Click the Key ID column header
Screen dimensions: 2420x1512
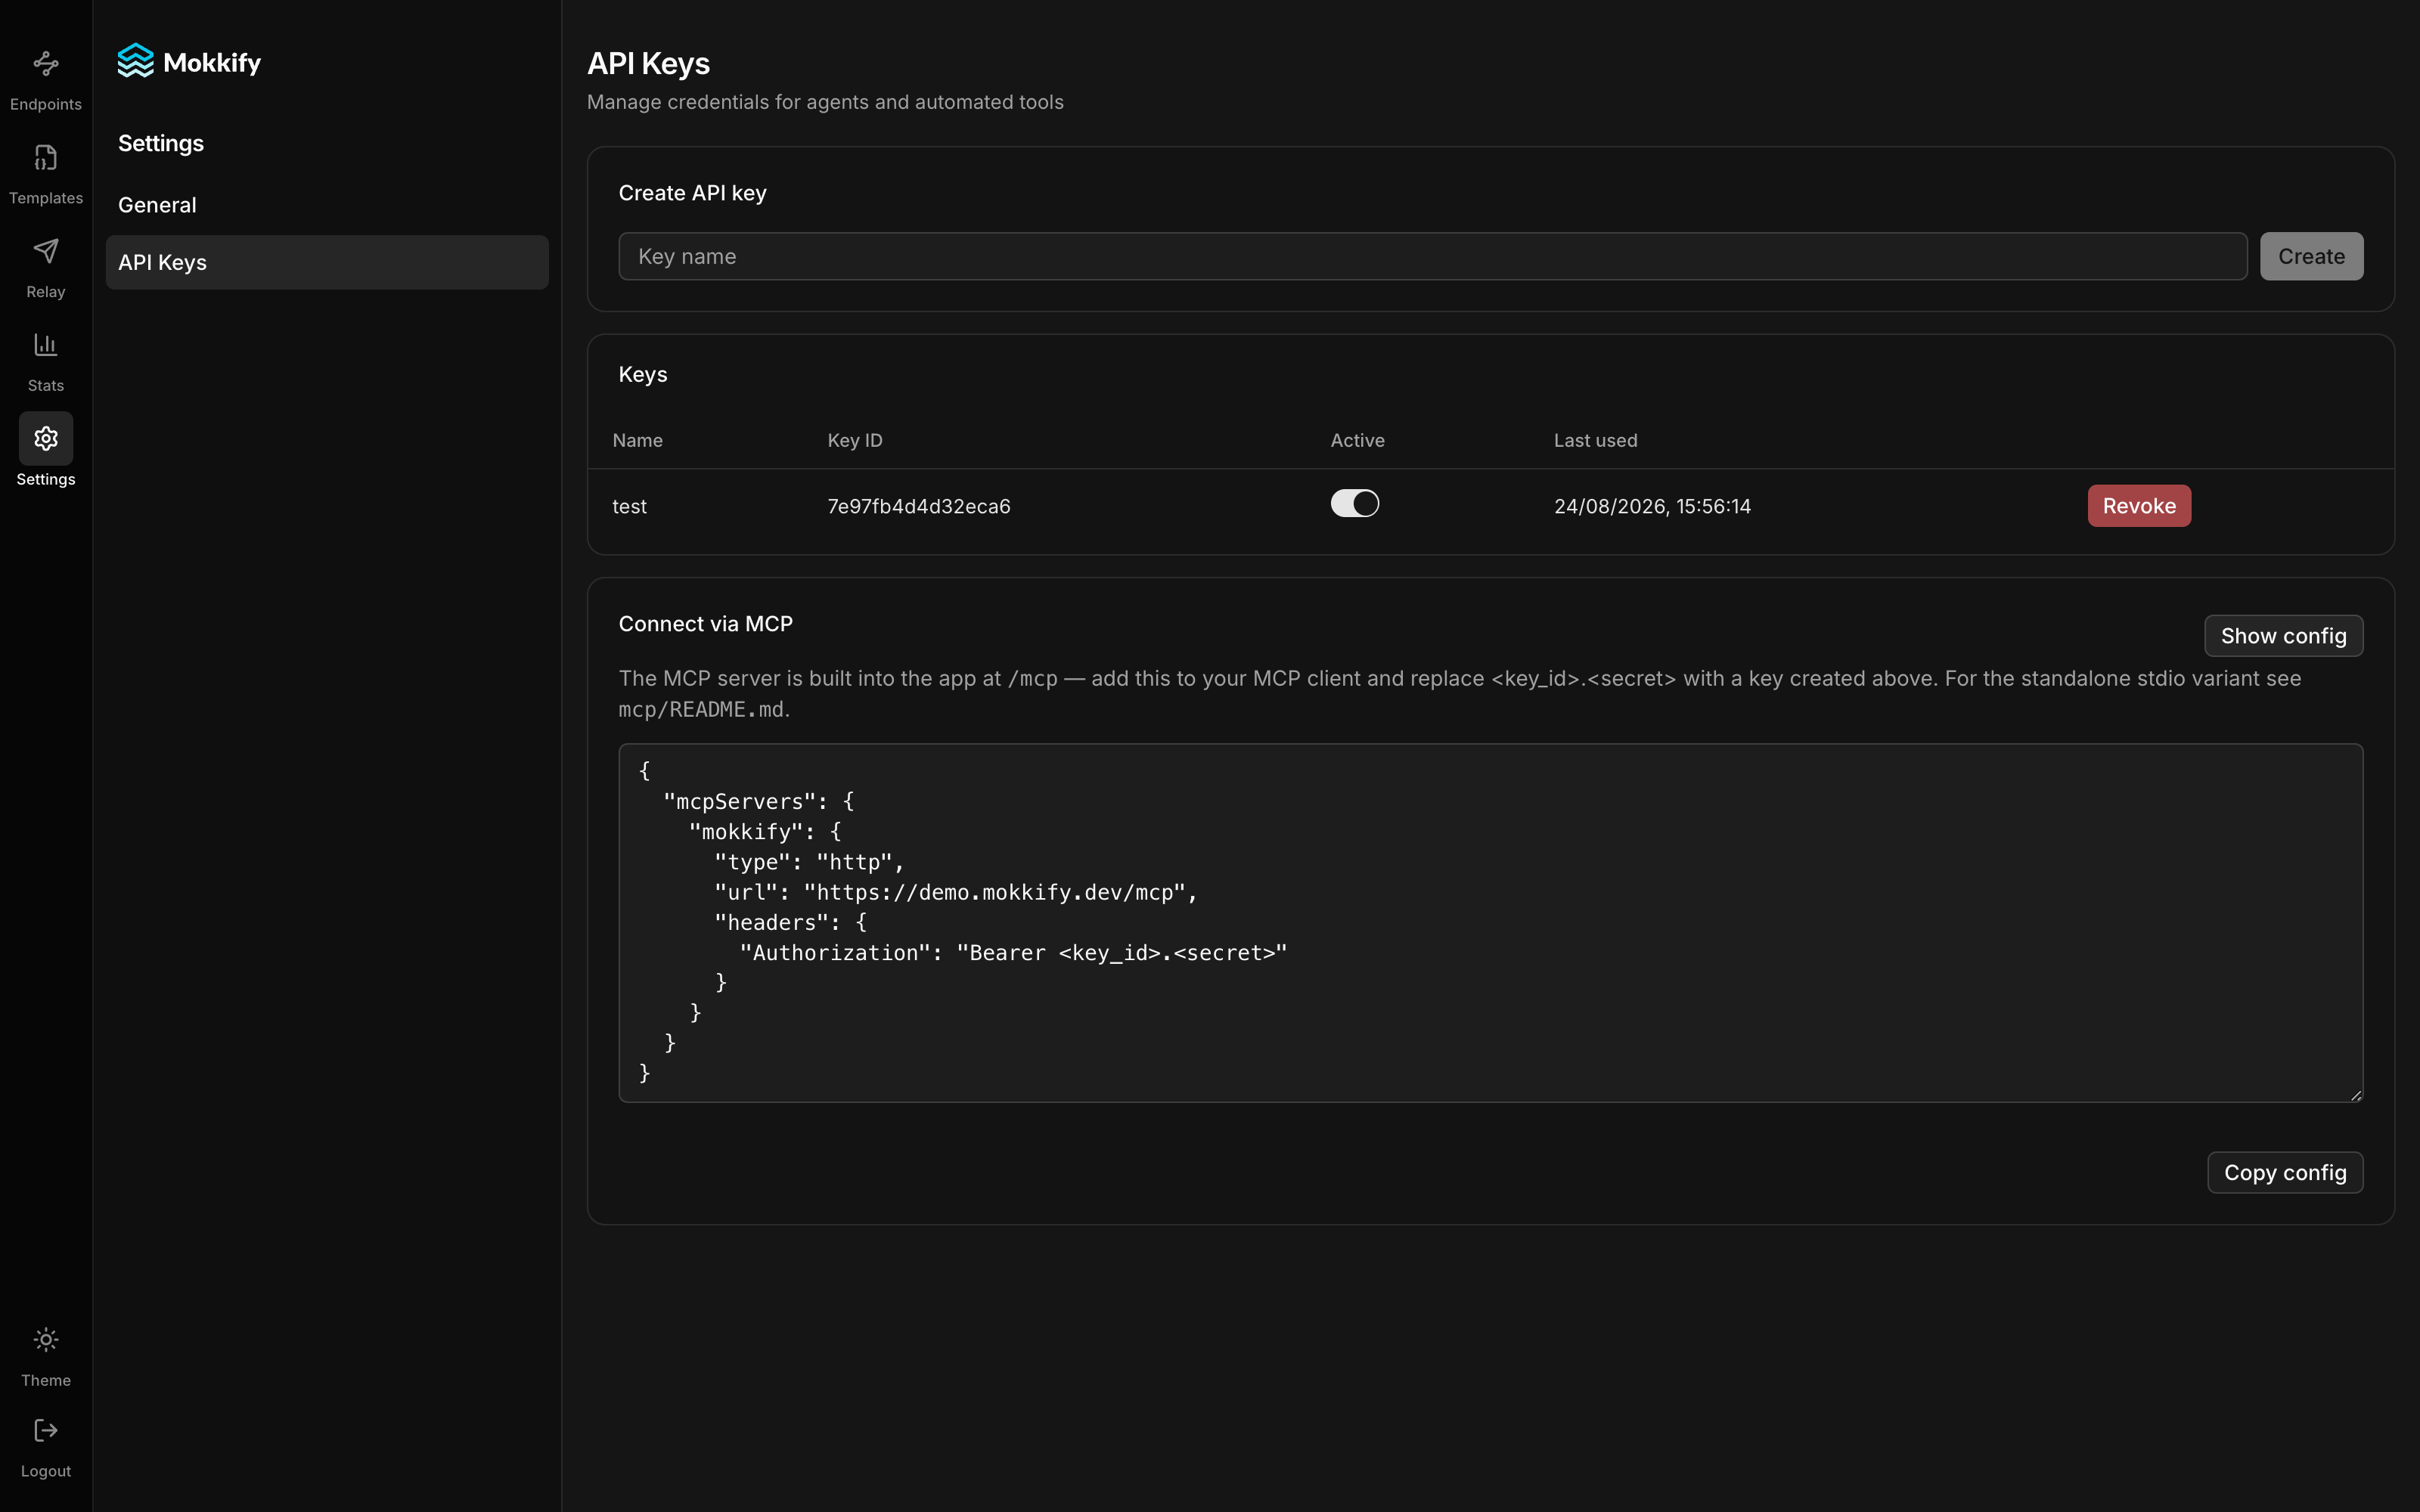coord(855,441)
